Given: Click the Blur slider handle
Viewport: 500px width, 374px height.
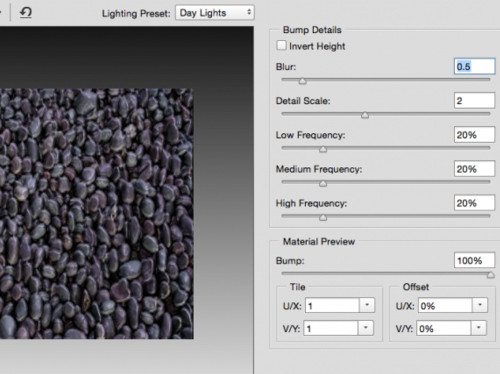Looking at the screenshot, I should (x=302, y=81).
